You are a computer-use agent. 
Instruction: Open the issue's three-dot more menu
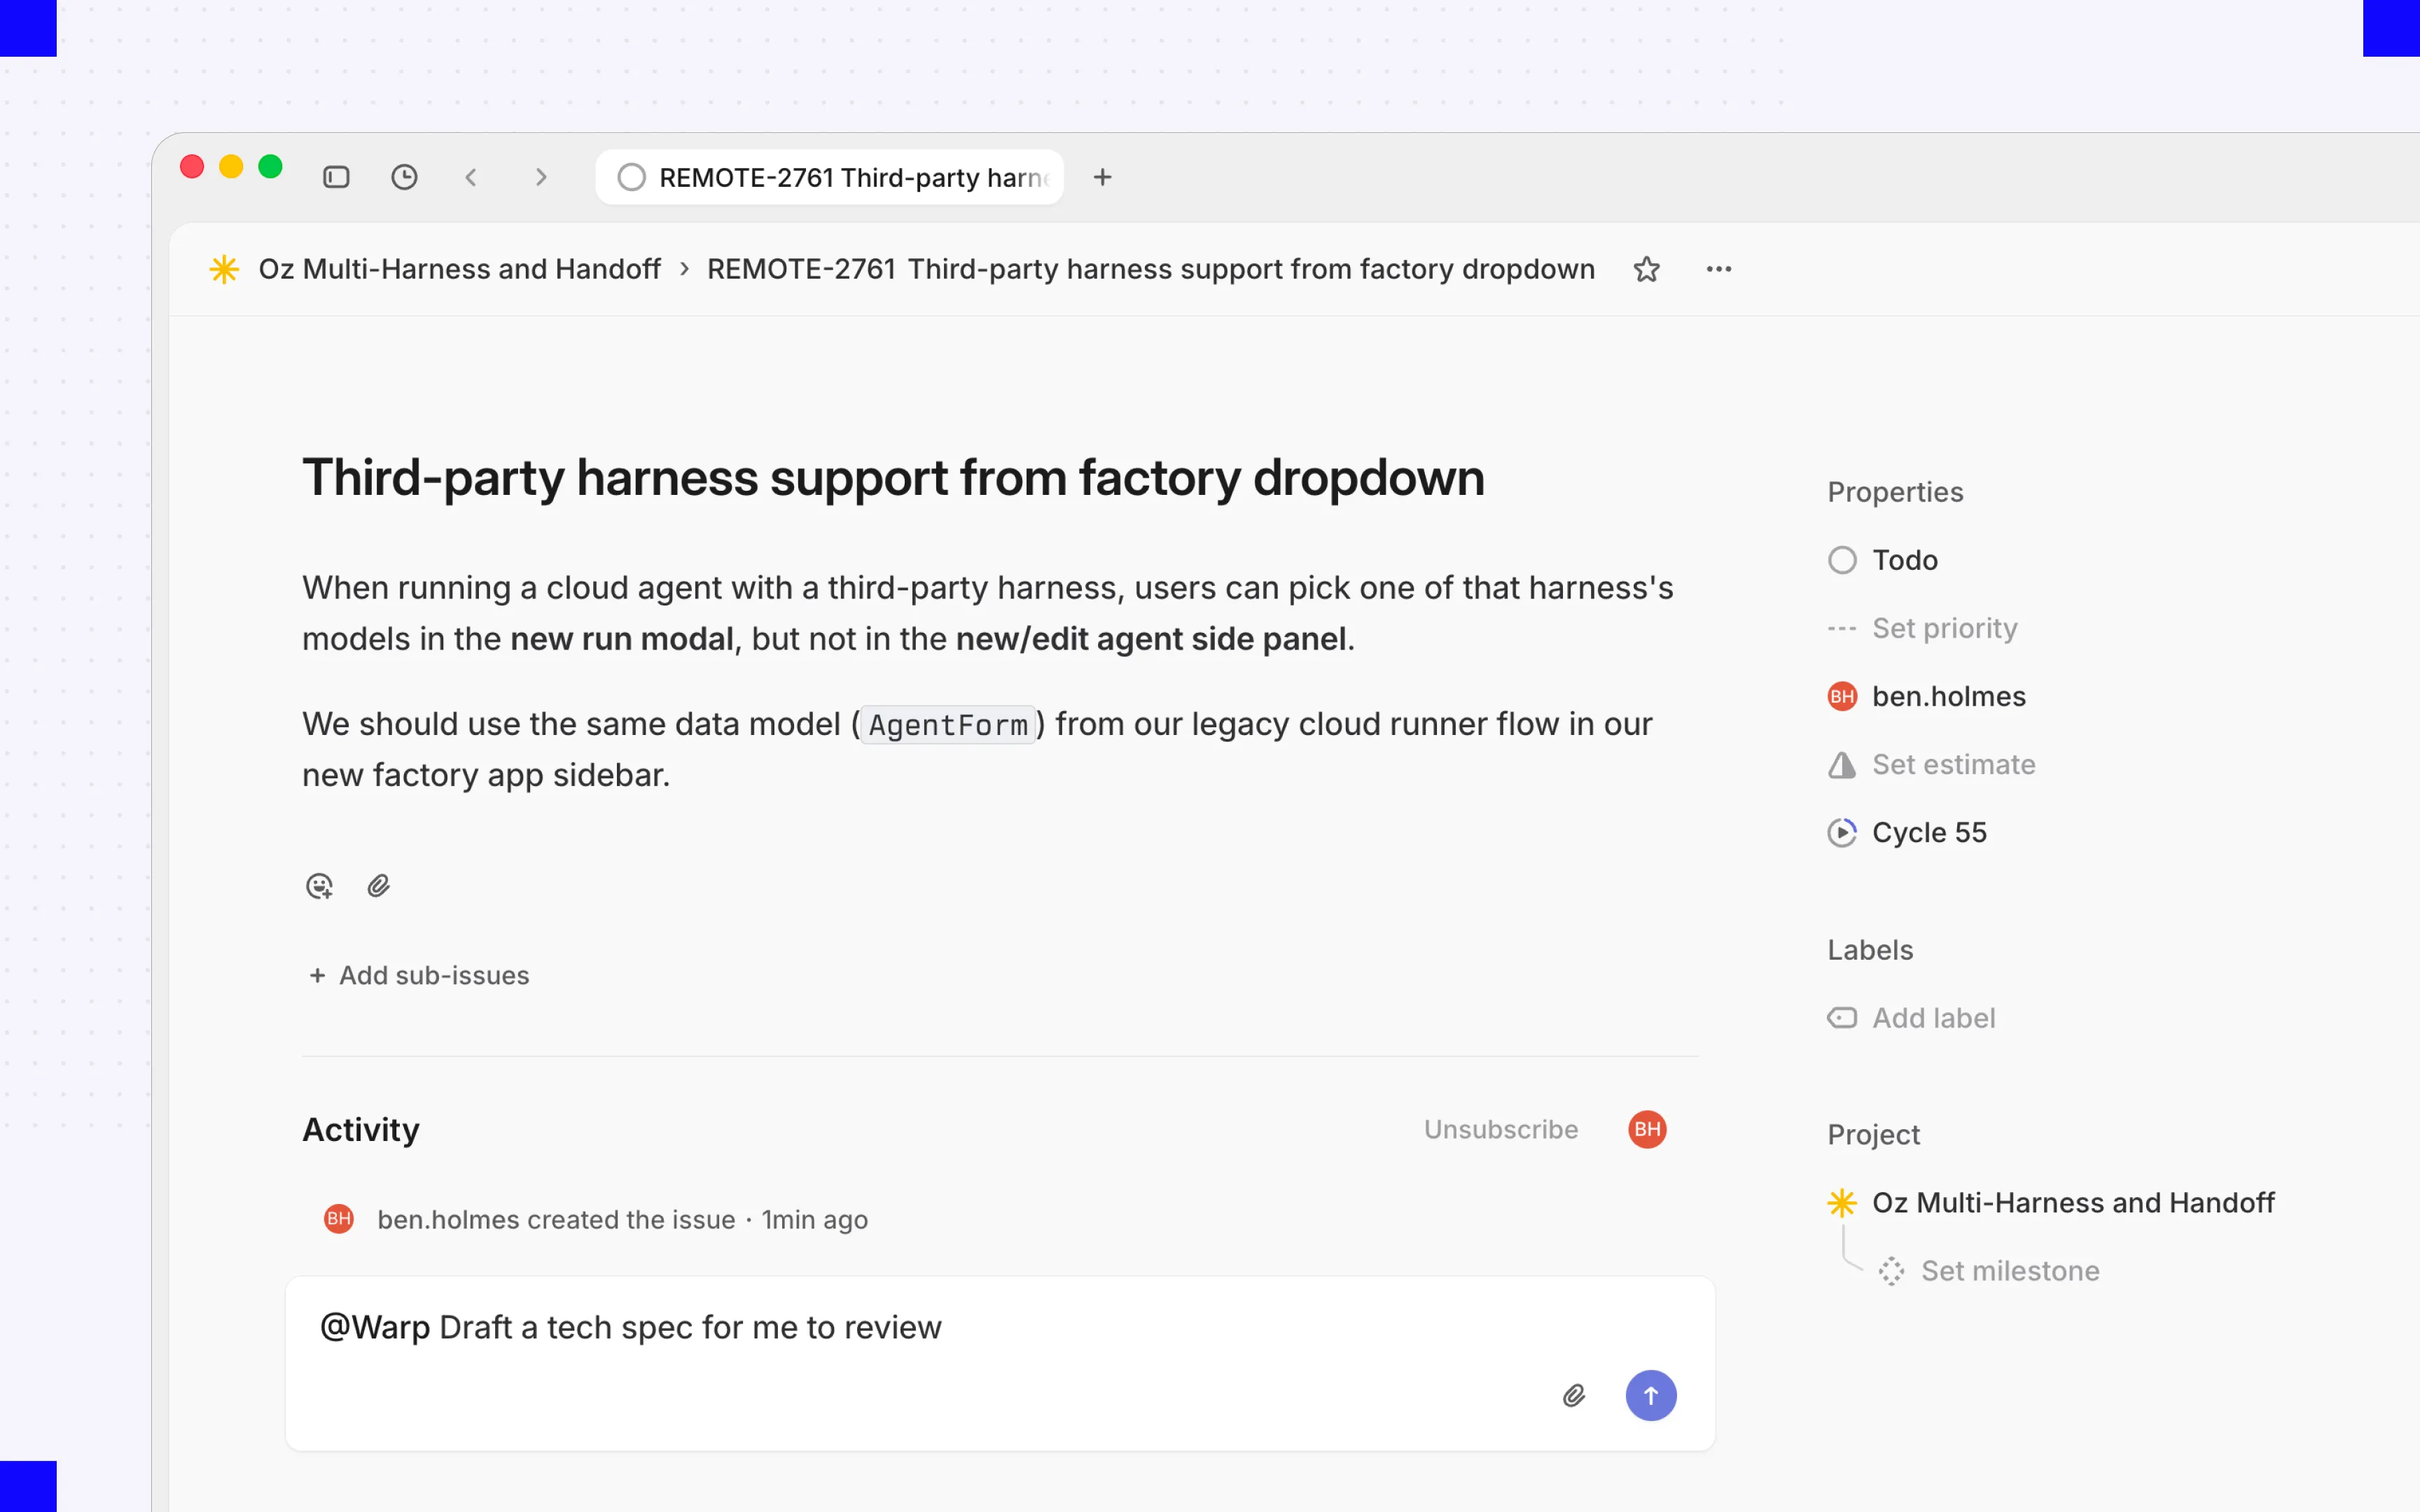[x=1719, y=269]
